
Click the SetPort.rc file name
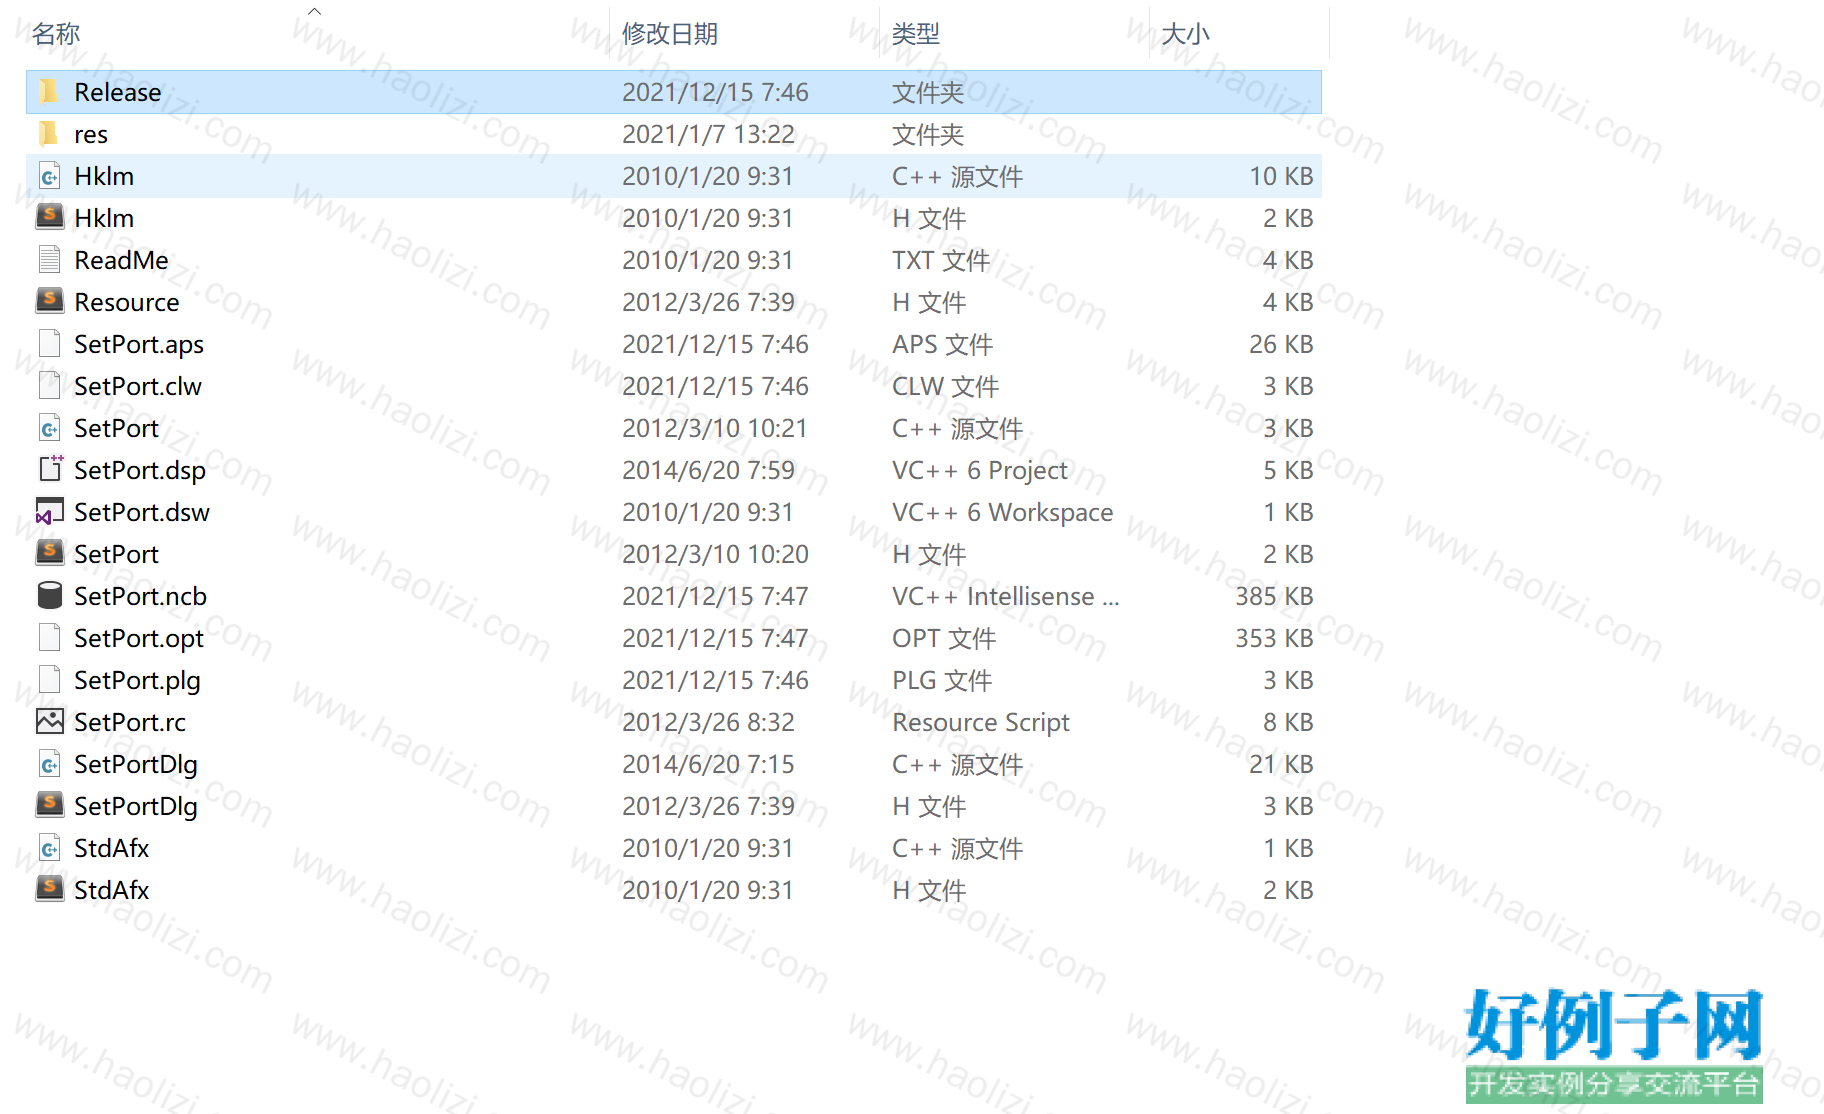(x=130, y=722)
